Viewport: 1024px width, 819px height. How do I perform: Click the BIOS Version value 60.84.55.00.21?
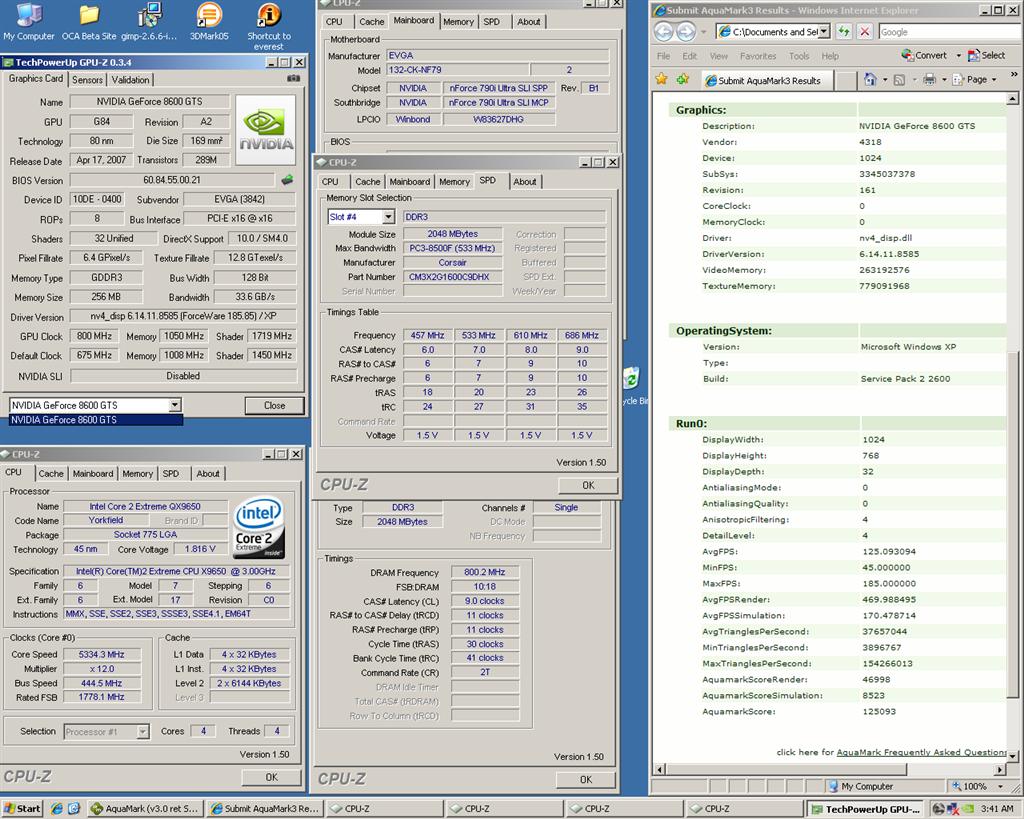tap(172, 180)
